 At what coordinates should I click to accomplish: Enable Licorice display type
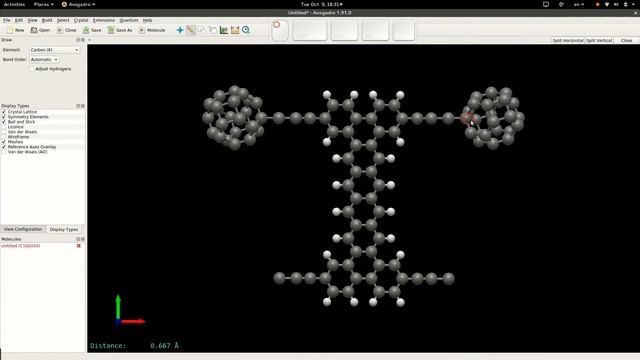tap(4, 127)
